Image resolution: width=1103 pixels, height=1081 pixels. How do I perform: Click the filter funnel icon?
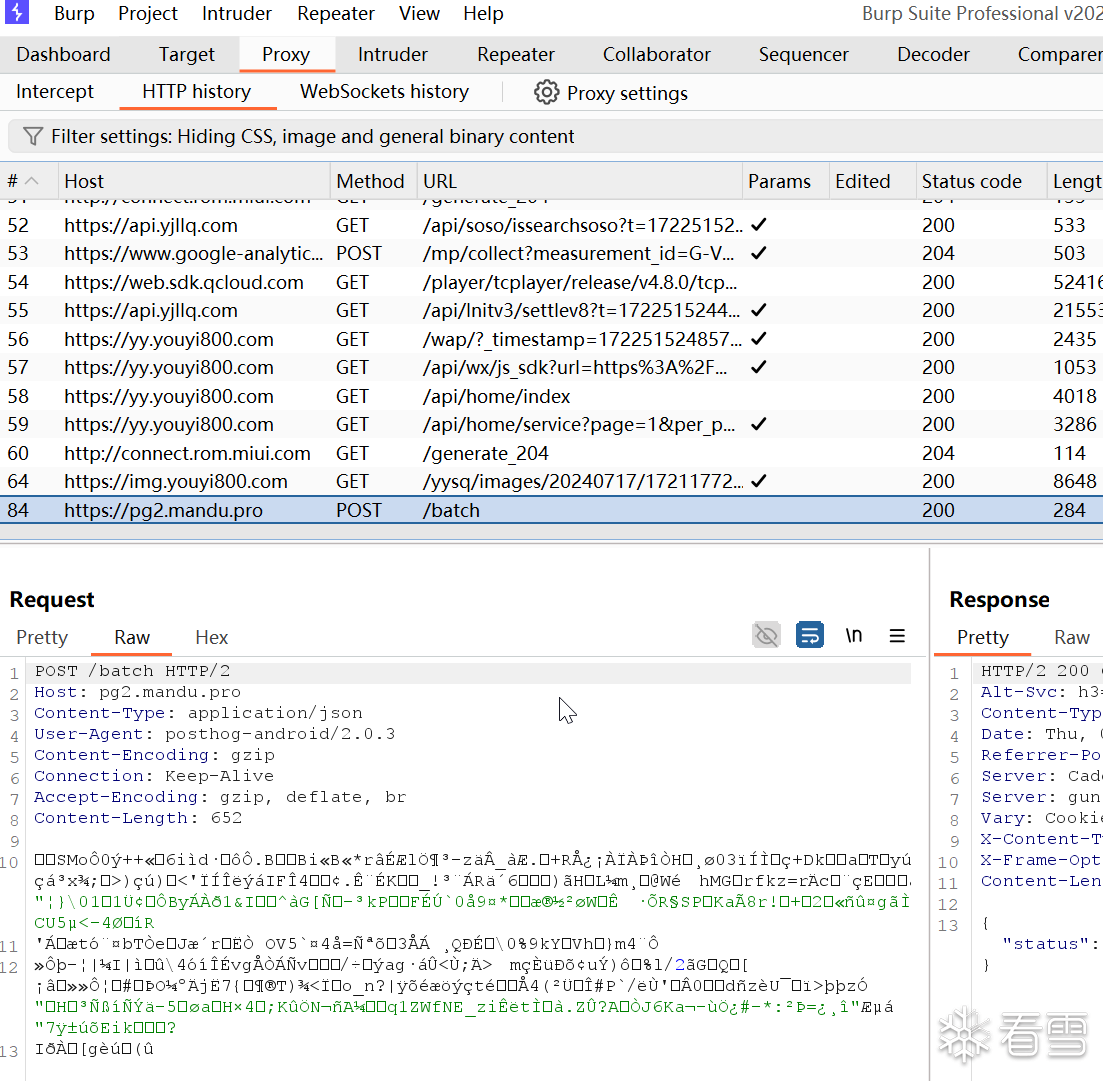pos(32,136)
